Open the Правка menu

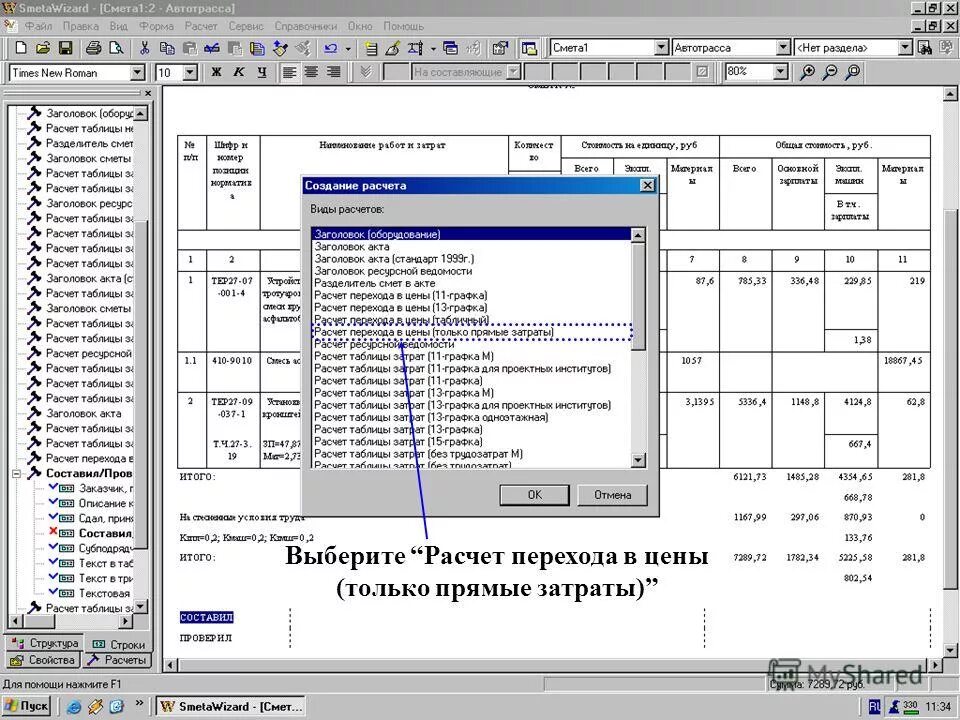pos(80,26)
